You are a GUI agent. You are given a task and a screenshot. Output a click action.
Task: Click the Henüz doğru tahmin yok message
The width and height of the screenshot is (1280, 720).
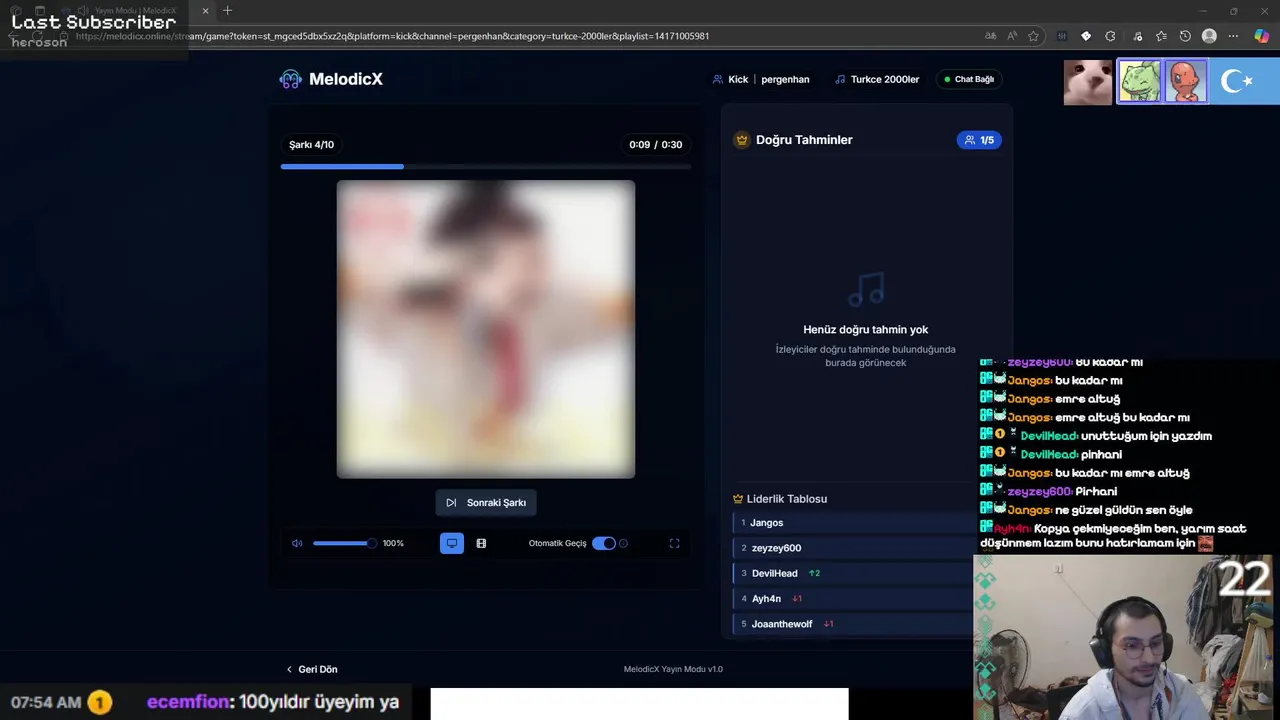[866, 329]
